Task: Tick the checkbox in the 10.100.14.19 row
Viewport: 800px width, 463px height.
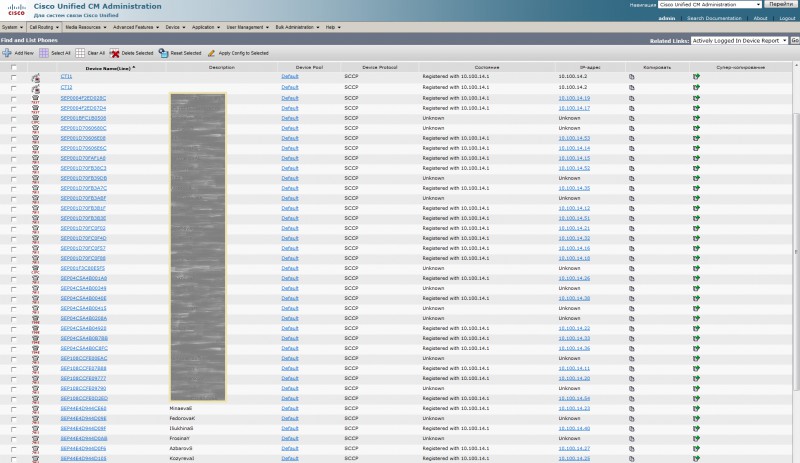Action: (14, 99)
